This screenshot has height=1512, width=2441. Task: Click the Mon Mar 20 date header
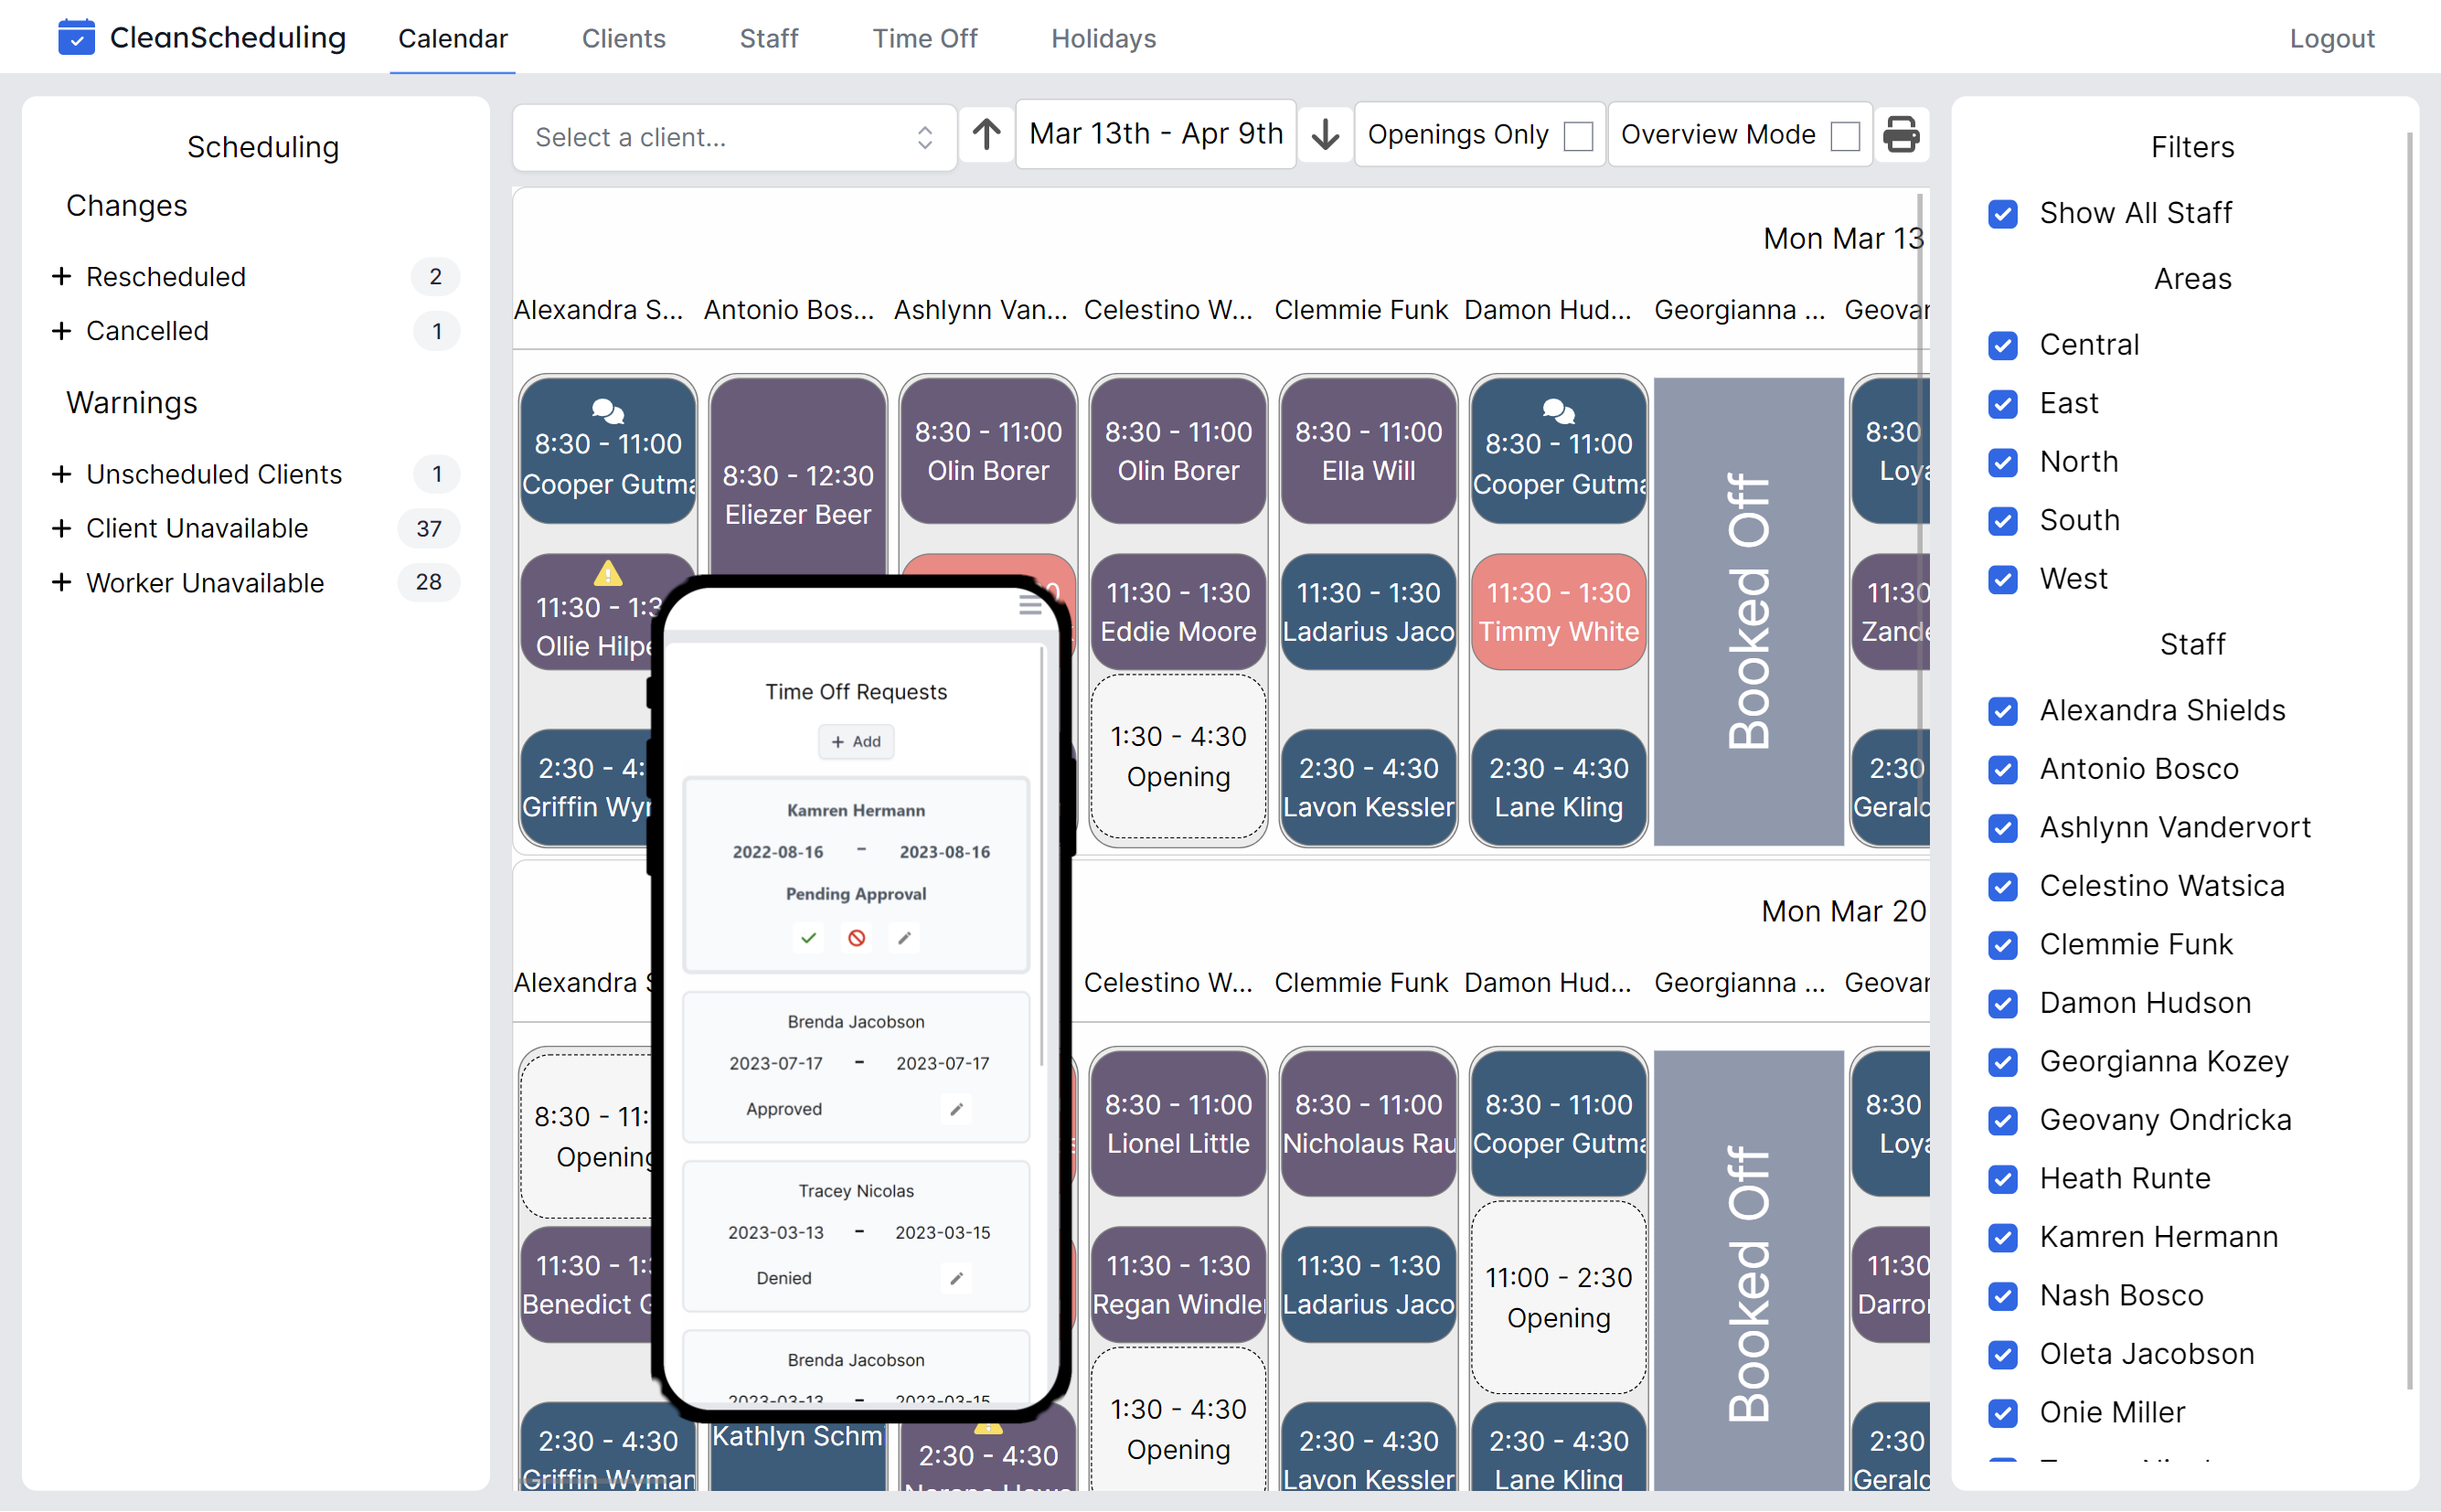1843,911
